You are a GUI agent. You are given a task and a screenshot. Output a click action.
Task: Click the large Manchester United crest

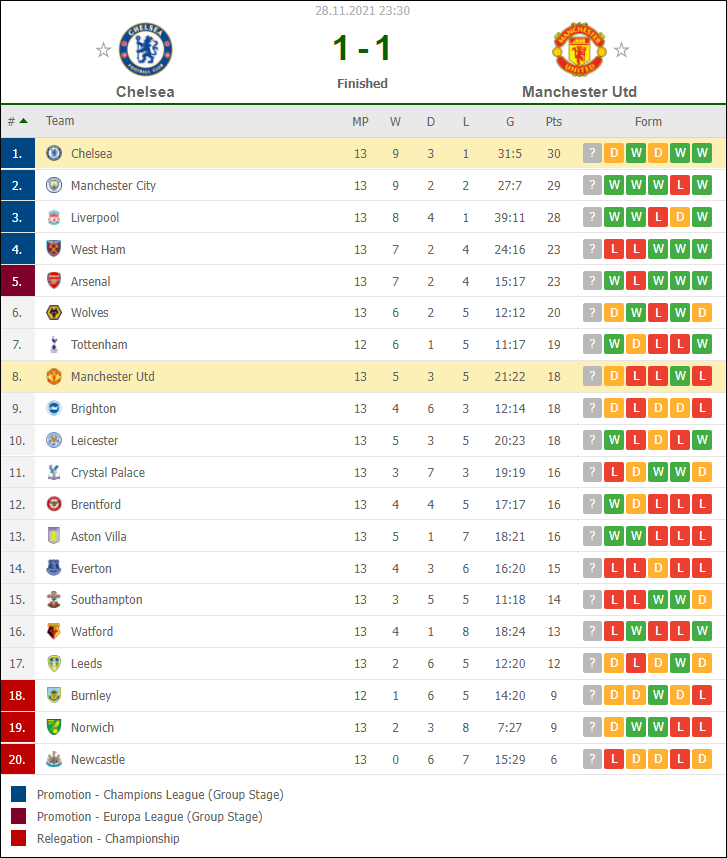tap(579, 49)
